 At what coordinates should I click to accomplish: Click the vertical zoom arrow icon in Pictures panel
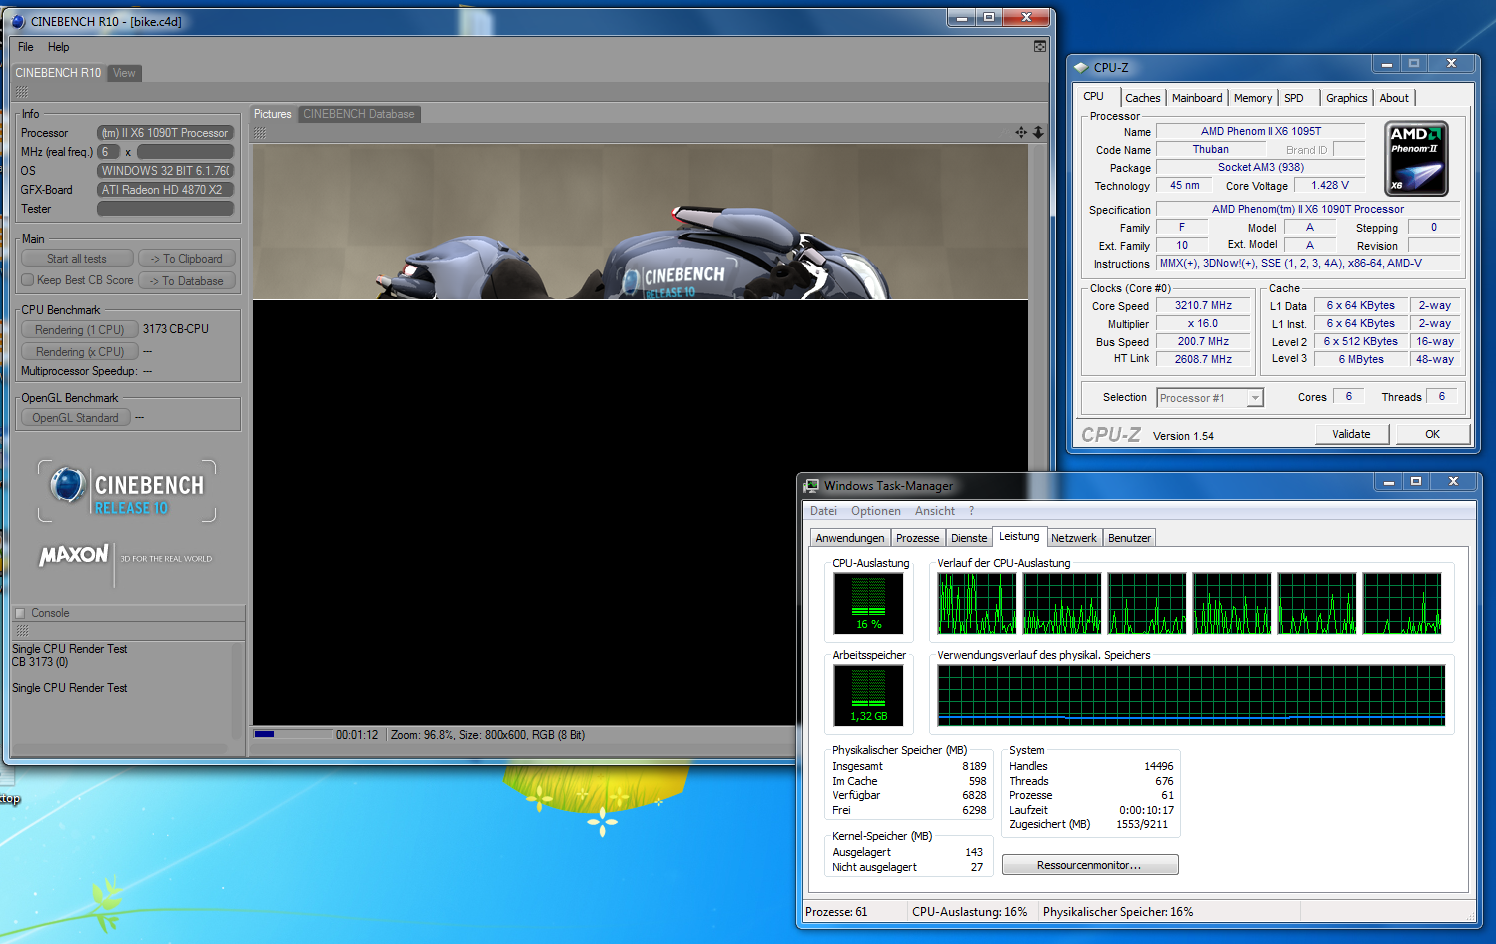pyautogui.click(x=1038, y=132)
